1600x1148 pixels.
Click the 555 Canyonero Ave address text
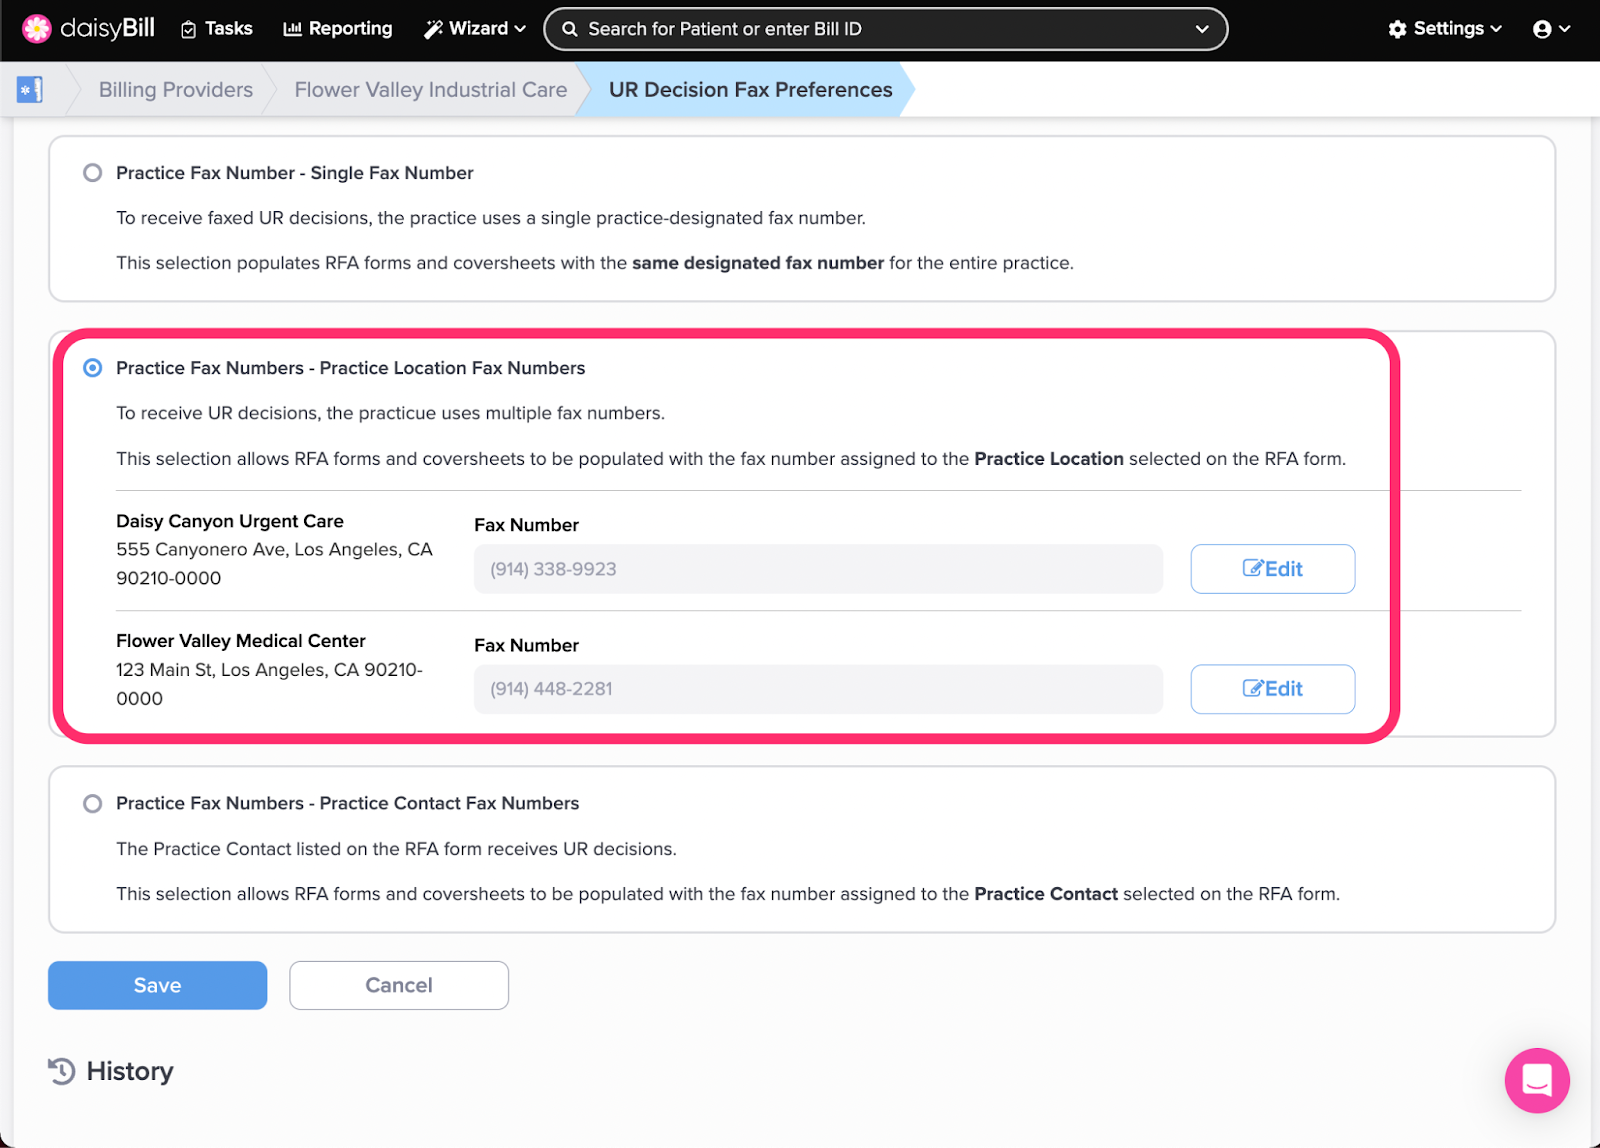click(x=274, y=564)
